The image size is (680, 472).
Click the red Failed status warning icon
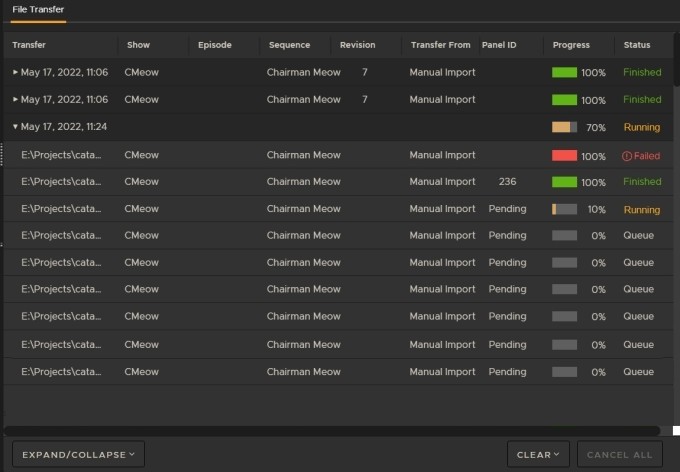pos(627,156)
